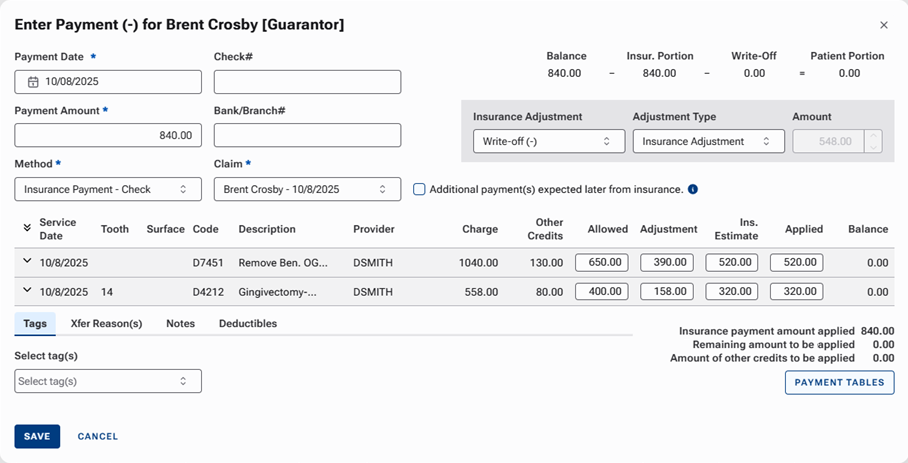This screenshot has height=463, width=908.
Task: Open the Adjustment Type dropdown
Action: 708,142
